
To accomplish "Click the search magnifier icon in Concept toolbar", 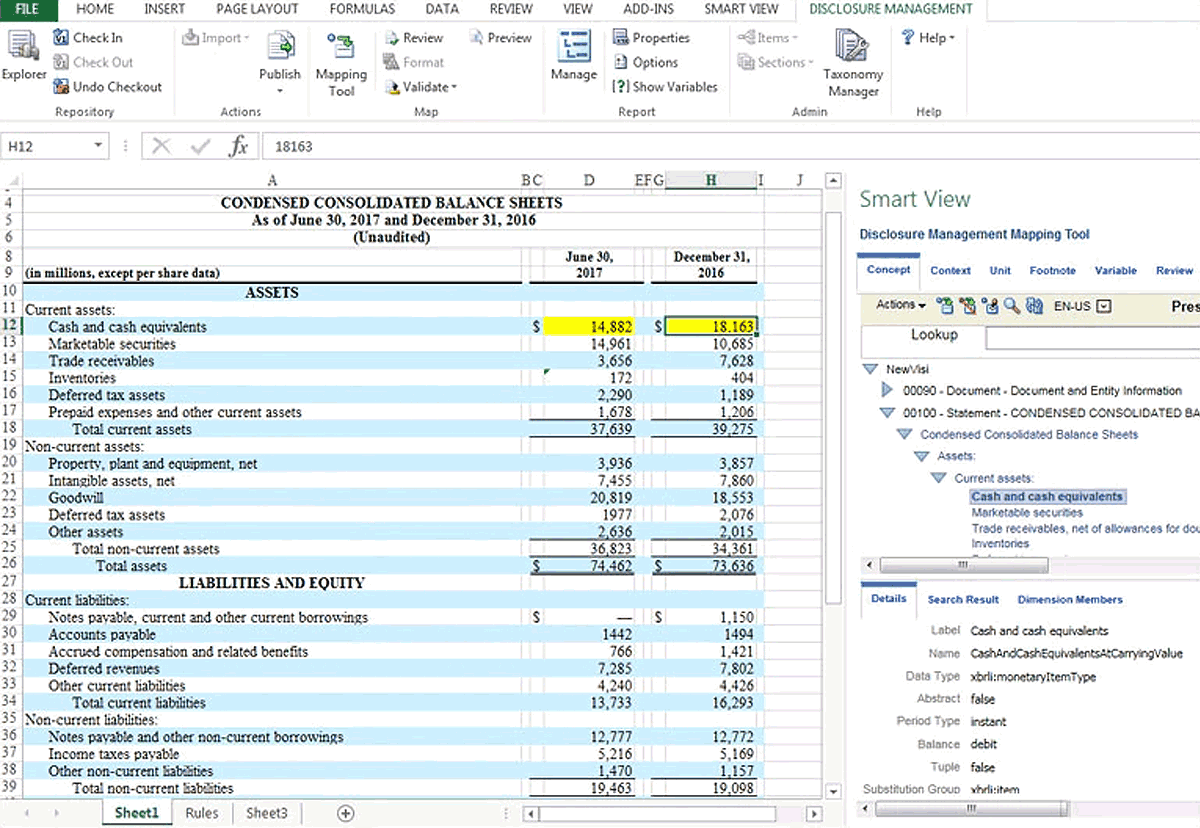I will click(x=1012, y=306).
